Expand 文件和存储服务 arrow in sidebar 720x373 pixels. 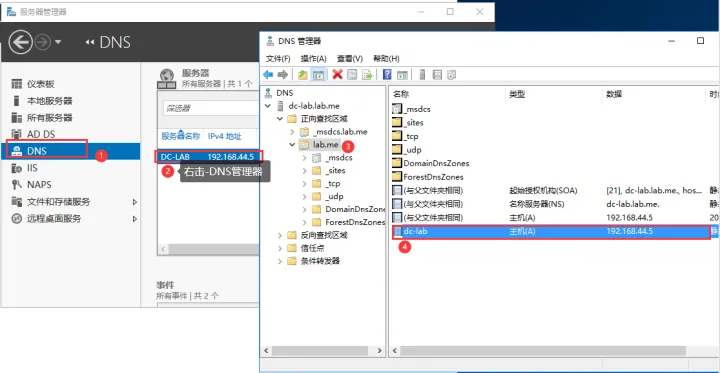tap(135, 202)
